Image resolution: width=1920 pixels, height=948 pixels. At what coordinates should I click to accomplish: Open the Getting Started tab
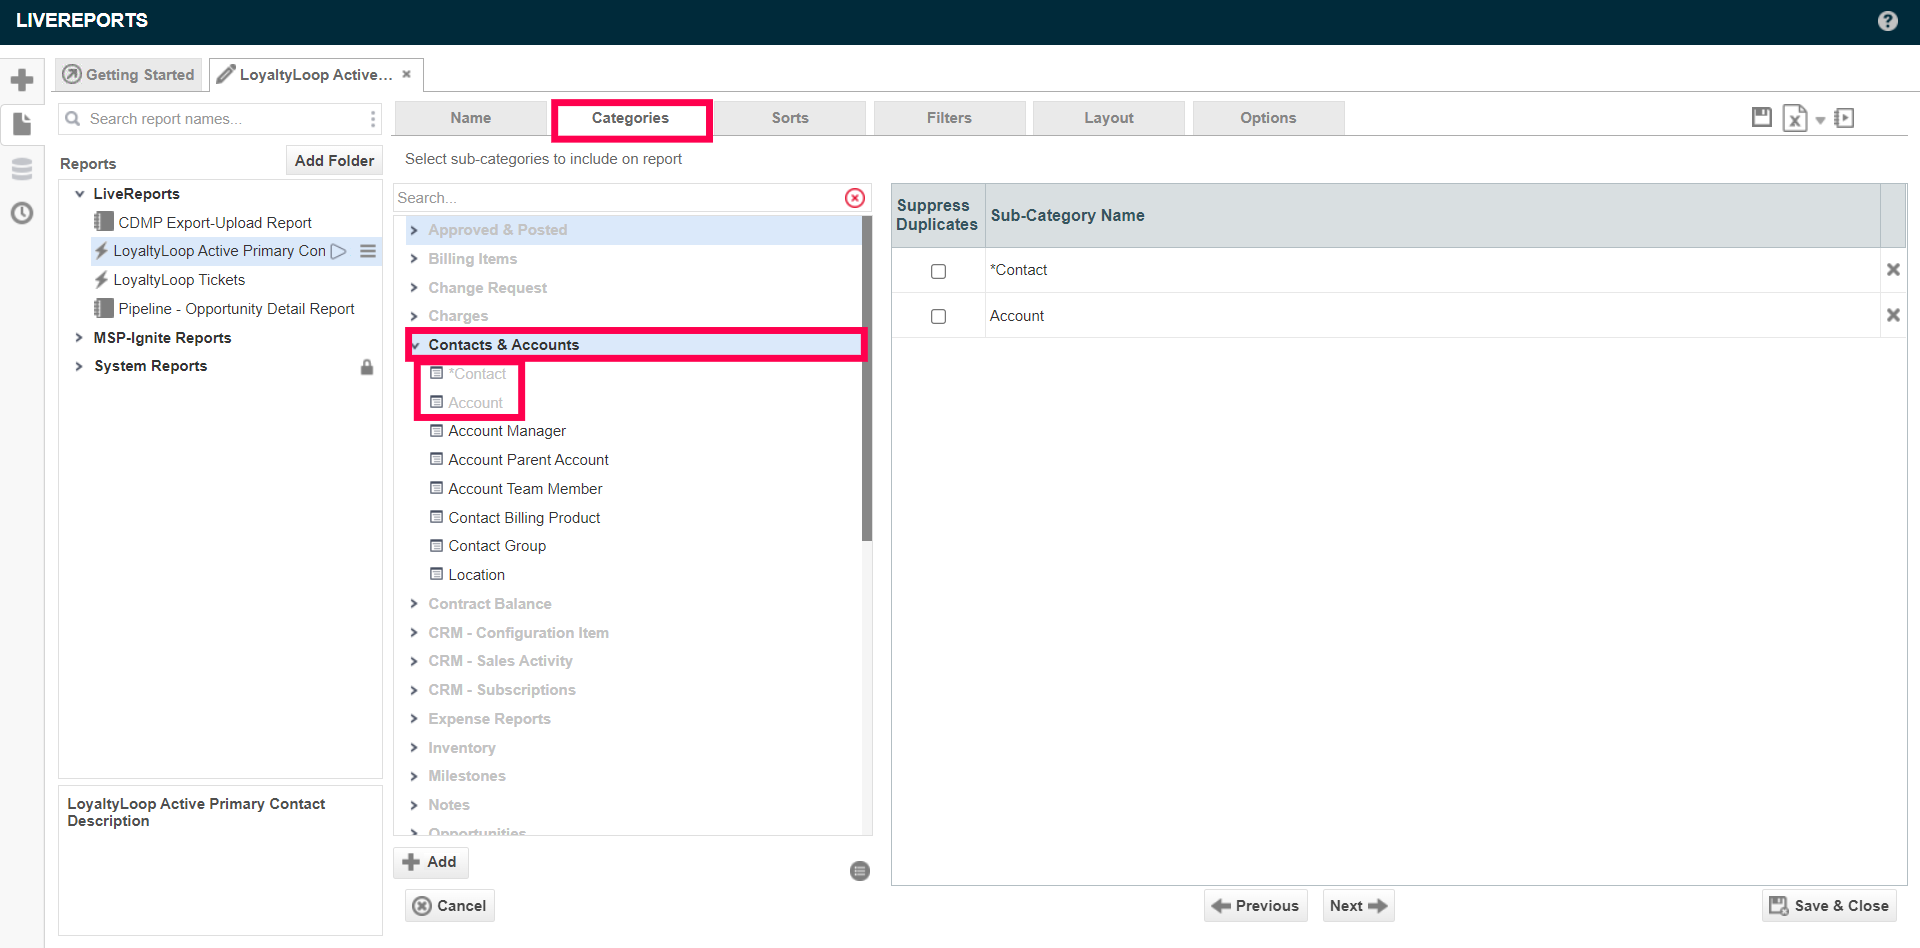(x=129, y=75)
